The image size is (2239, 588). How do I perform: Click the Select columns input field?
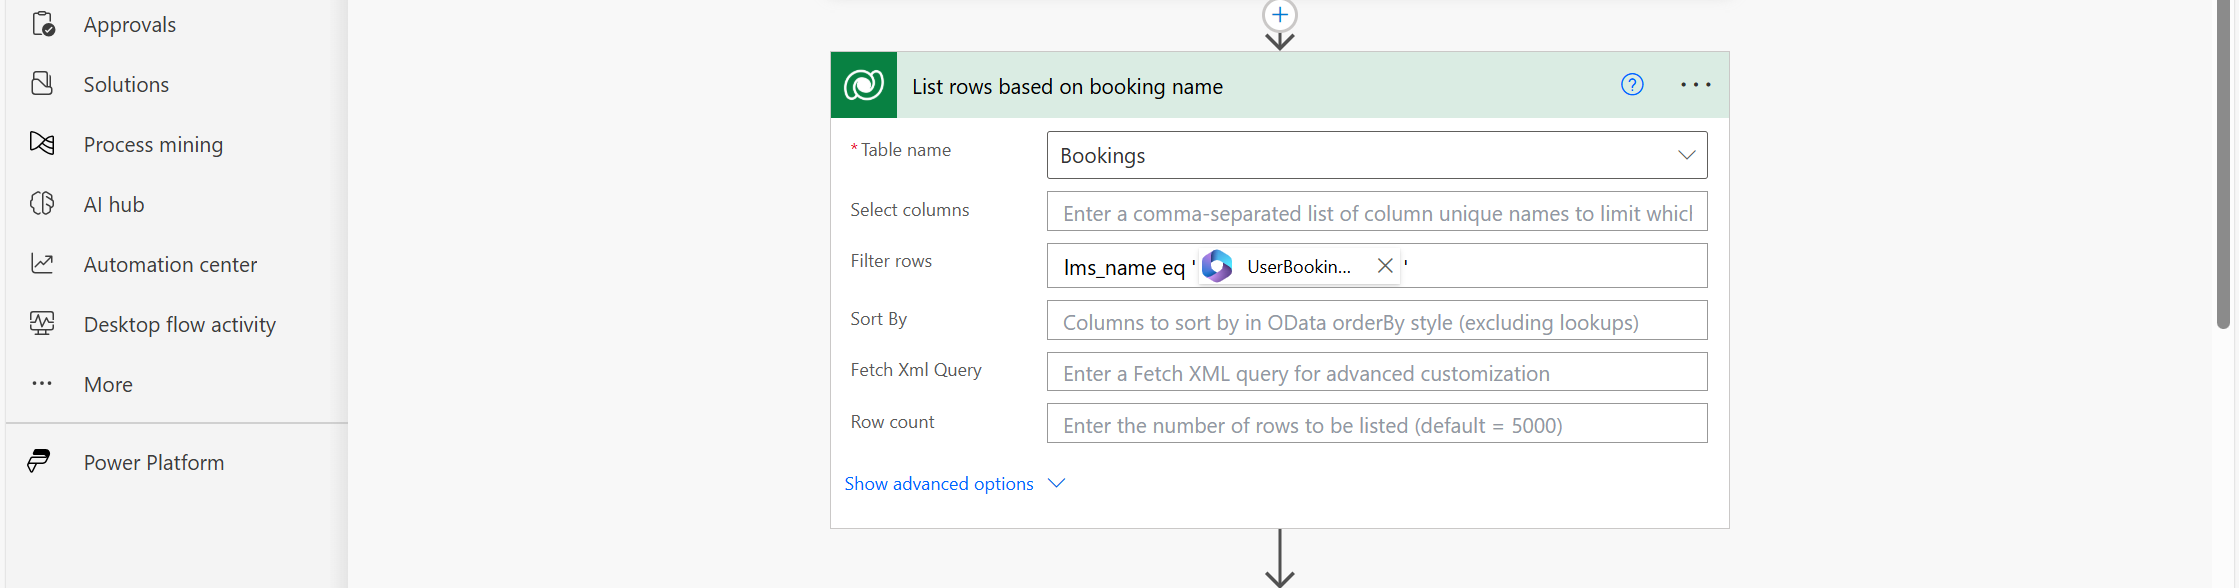(1376, 213)
